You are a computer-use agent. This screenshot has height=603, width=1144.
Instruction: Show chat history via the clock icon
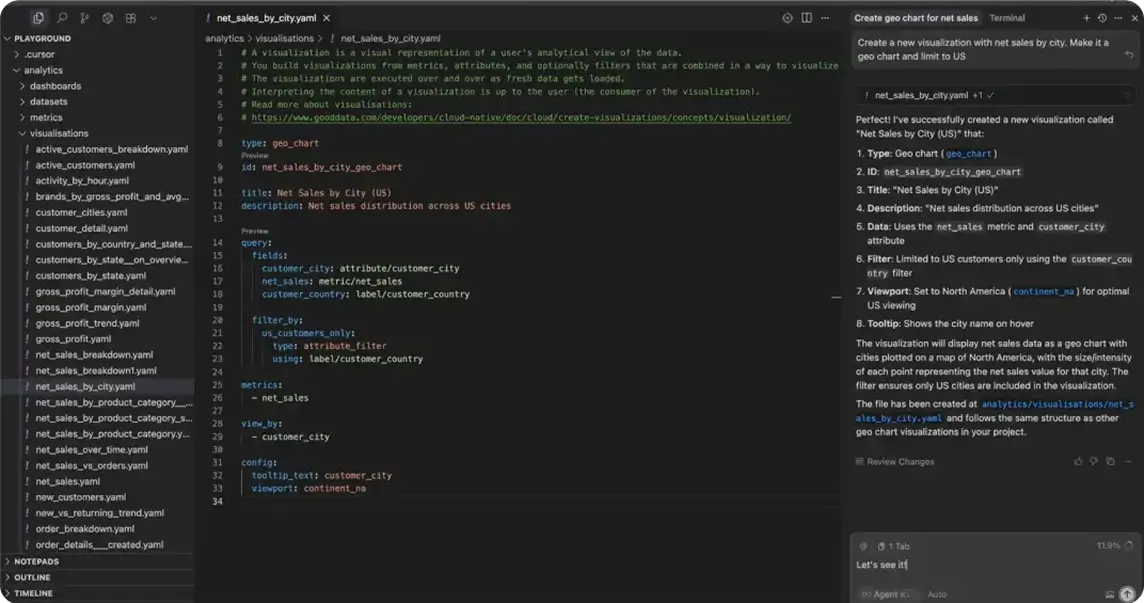tap(1102, 18)
